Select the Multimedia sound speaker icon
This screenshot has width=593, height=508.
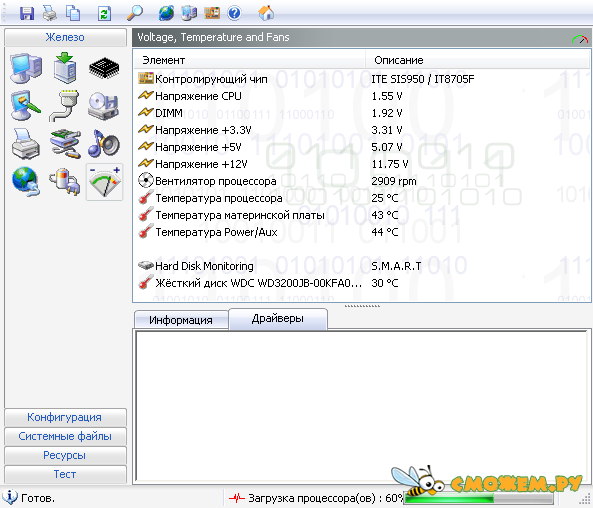tap(104, 143)
